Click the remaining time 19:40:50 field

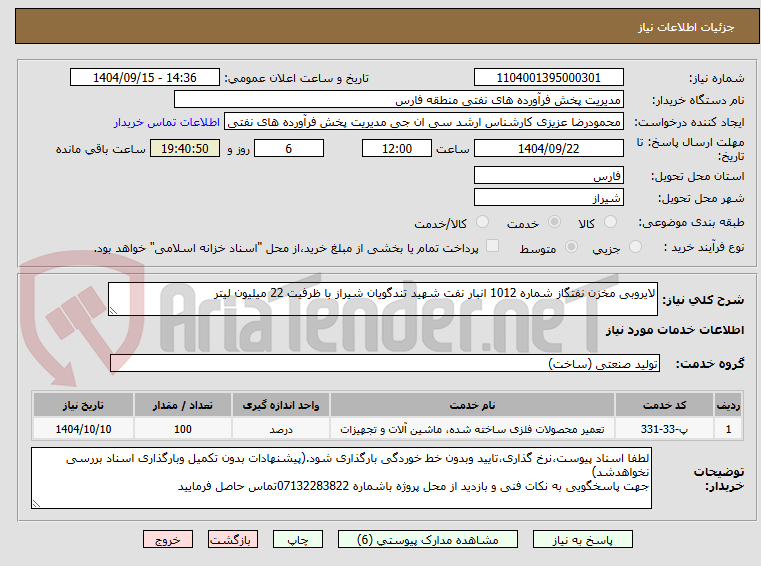tap(185, 148)
